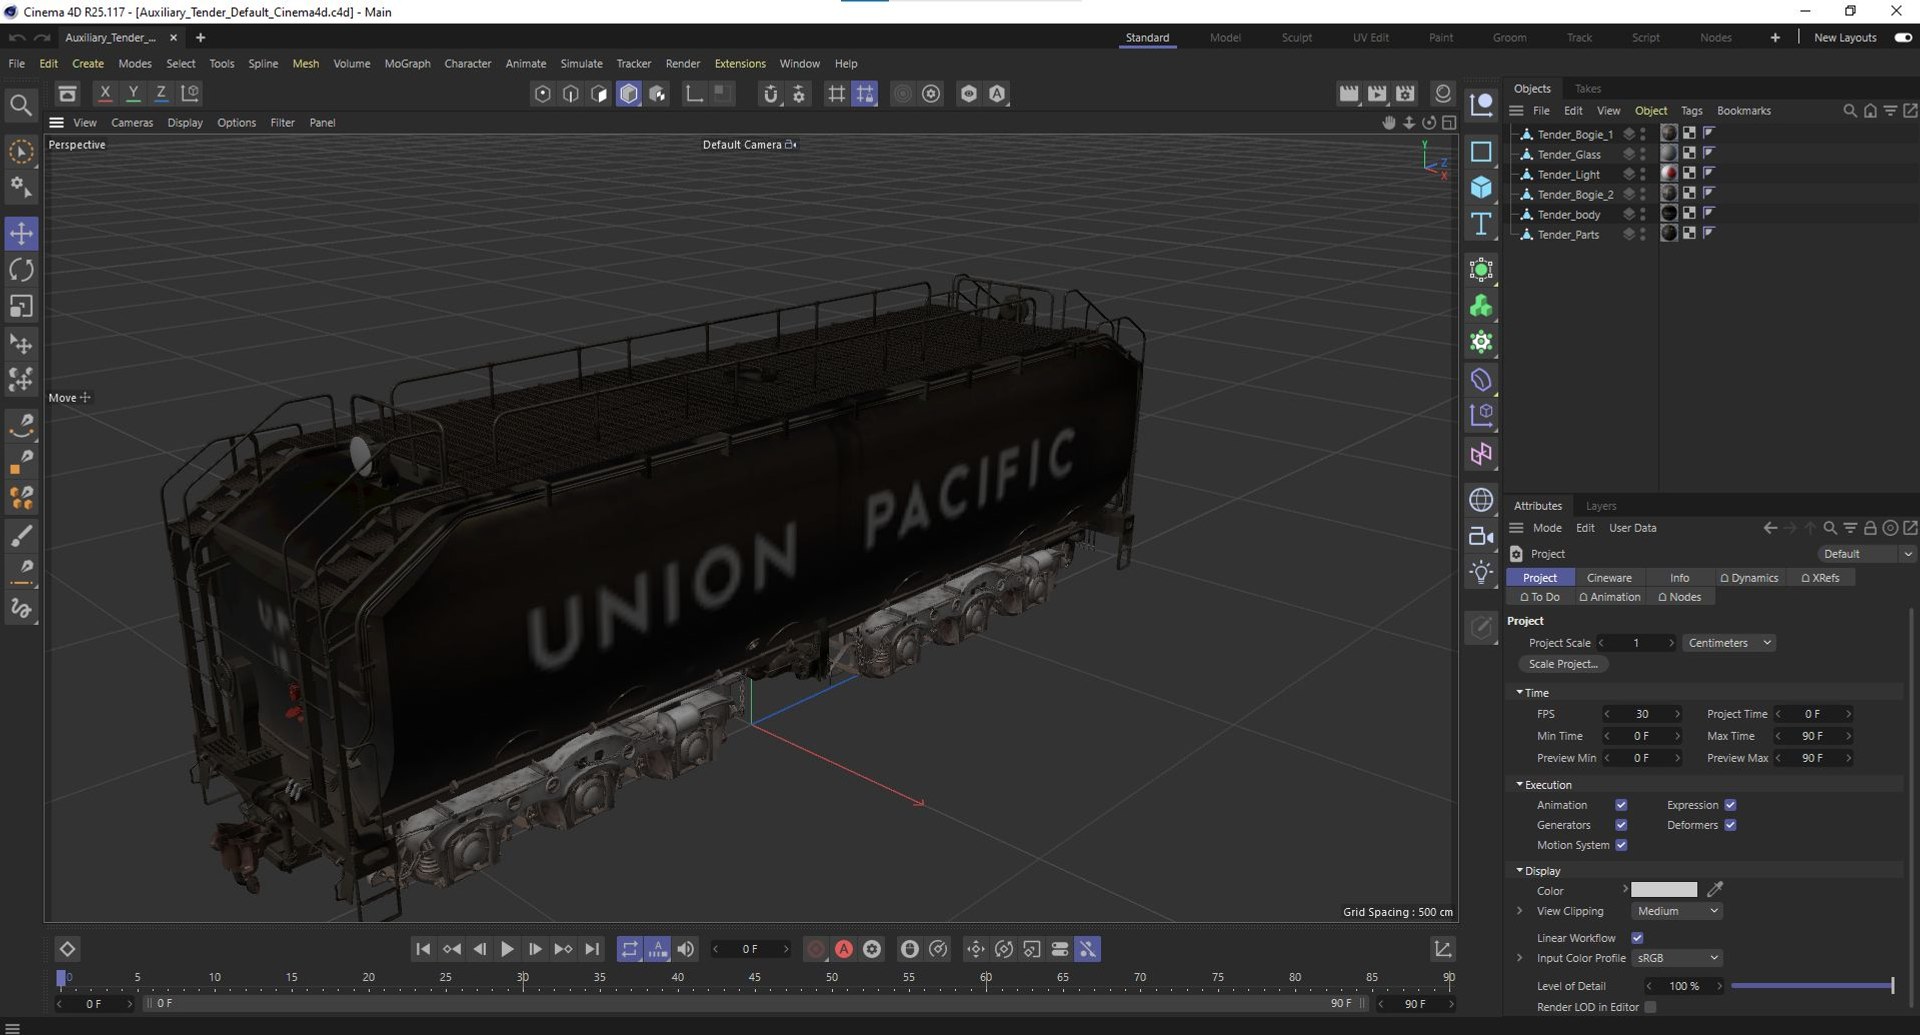Uncheck the Animation execution checkbox
Screen dimensions: 1920x1035
pyautogui.click(x=1621, y=805)
